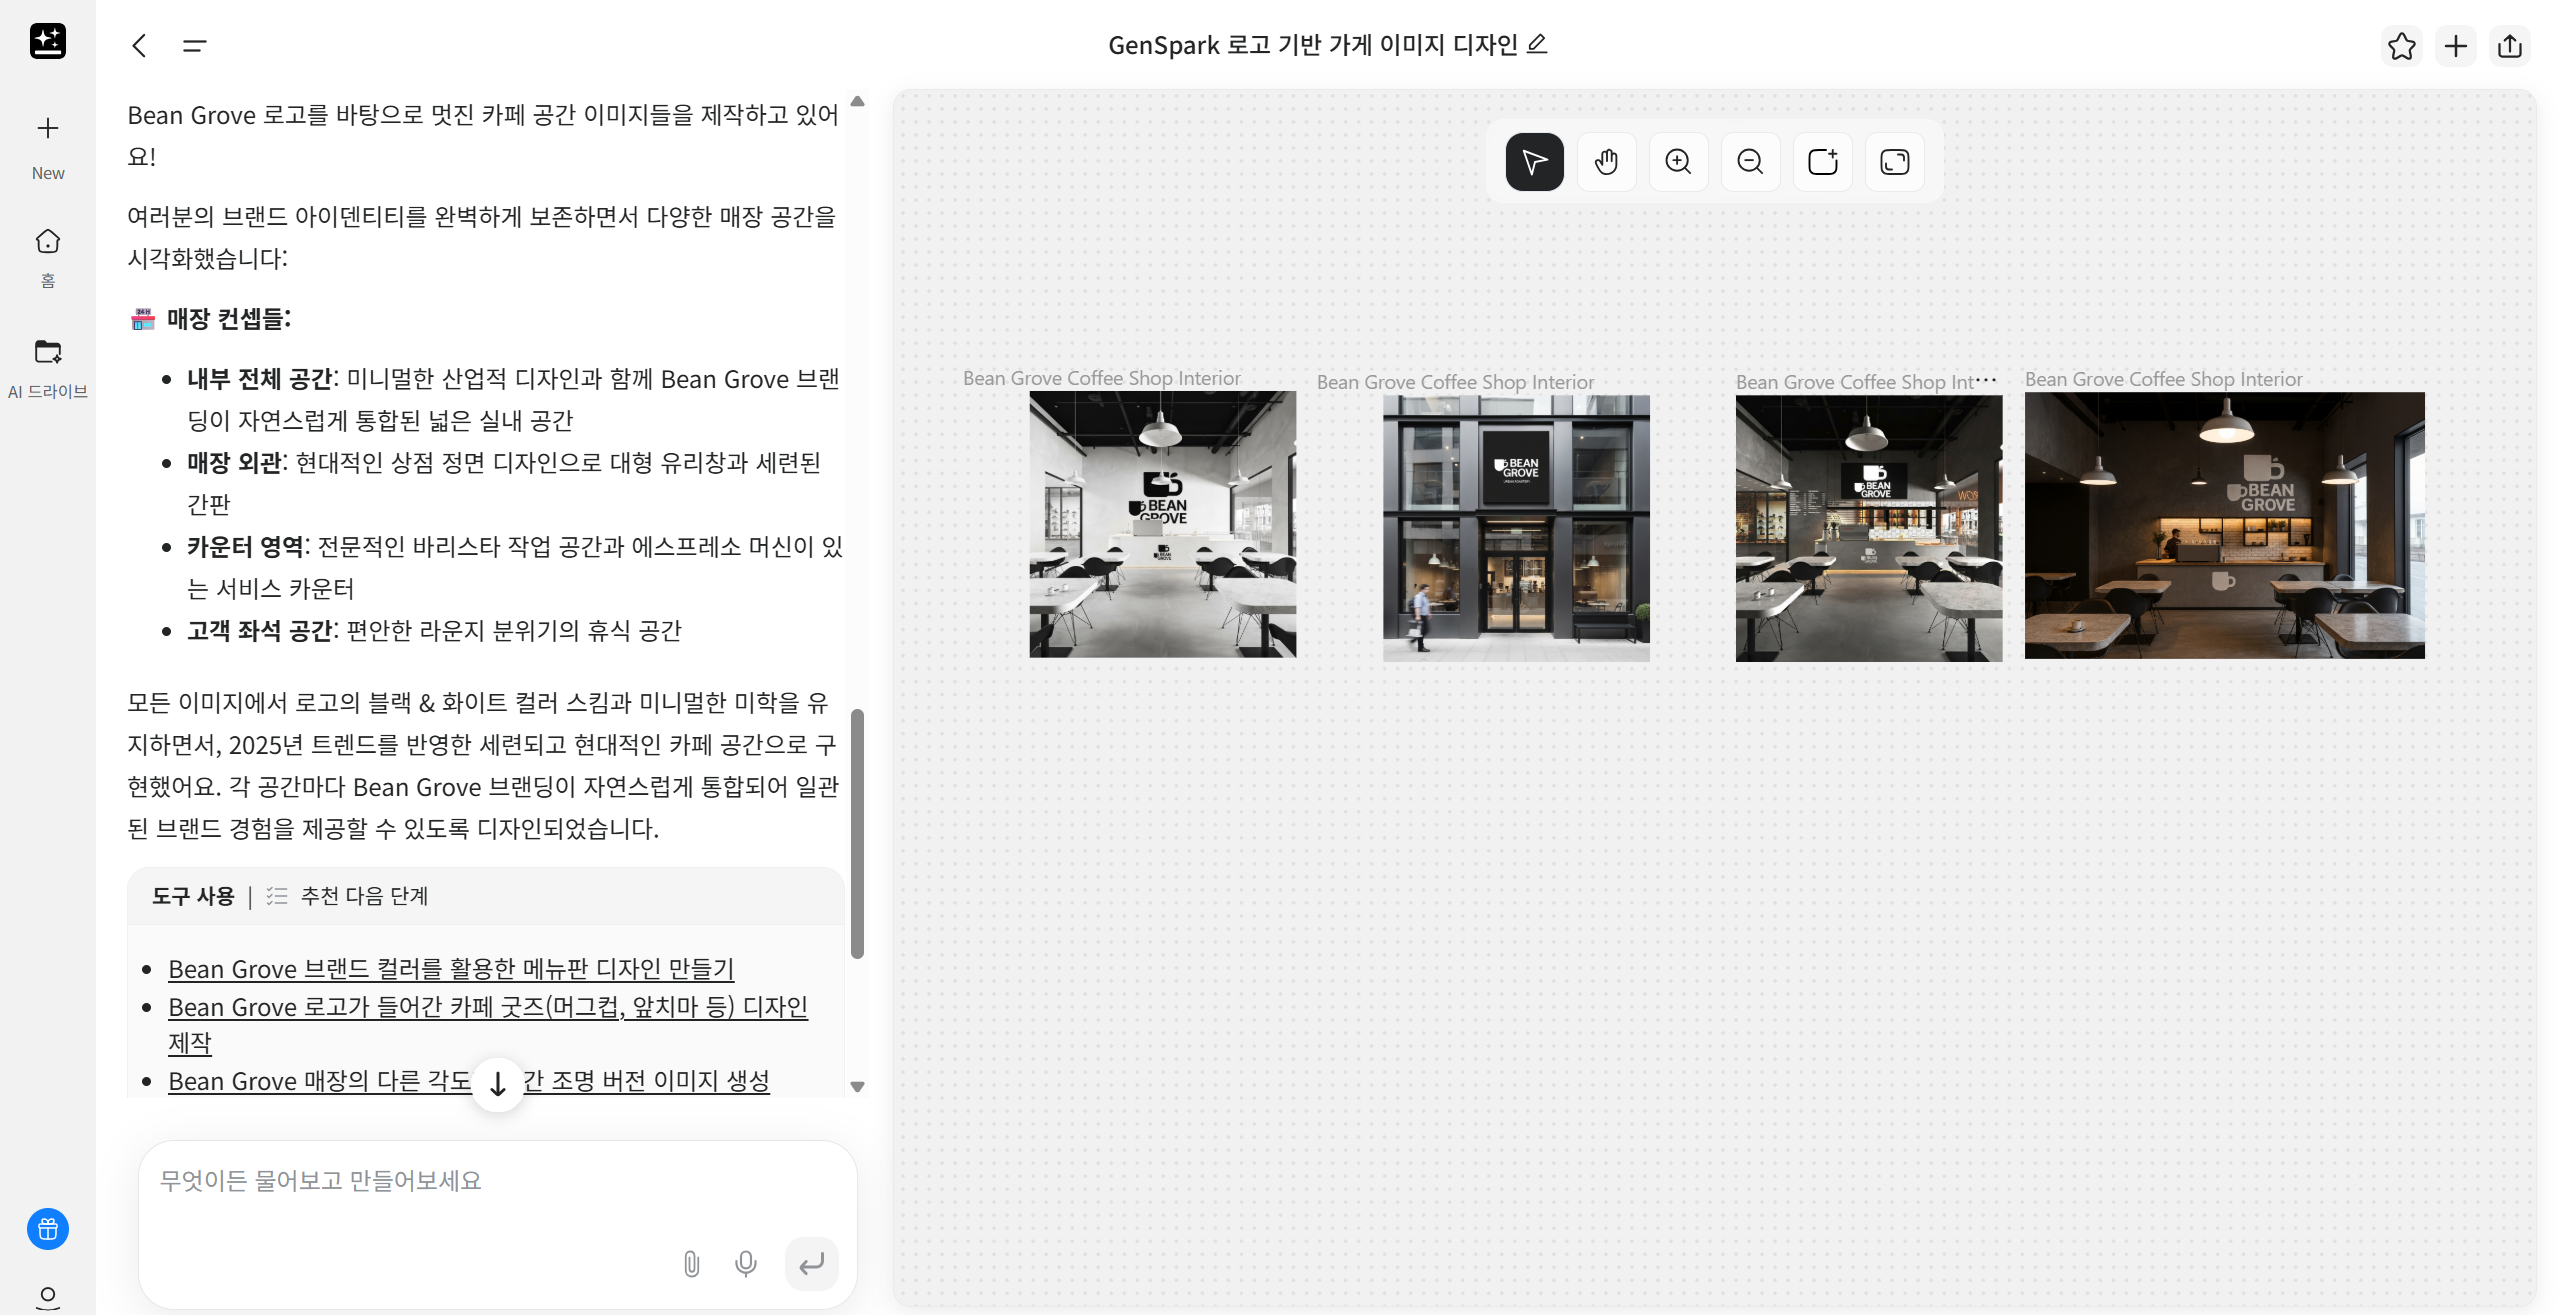Select the Hand pan tool on canvas toolbar
The height and width of the screenshot is (1315, 2559).
[x=1606, y=161]
